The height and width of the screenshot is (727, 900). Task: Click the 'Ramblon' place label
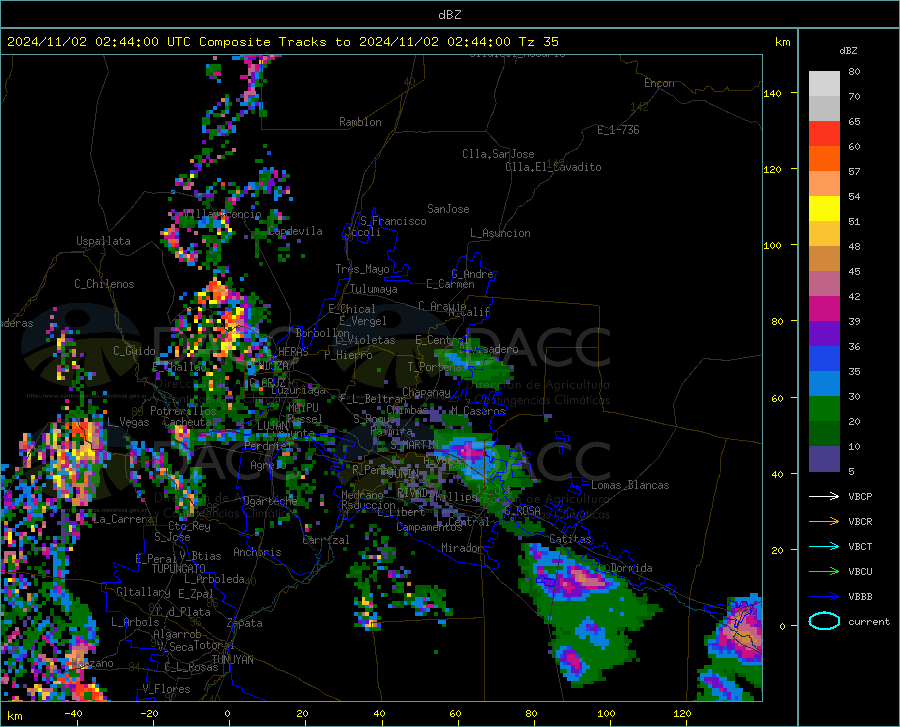tap(360, 122)
